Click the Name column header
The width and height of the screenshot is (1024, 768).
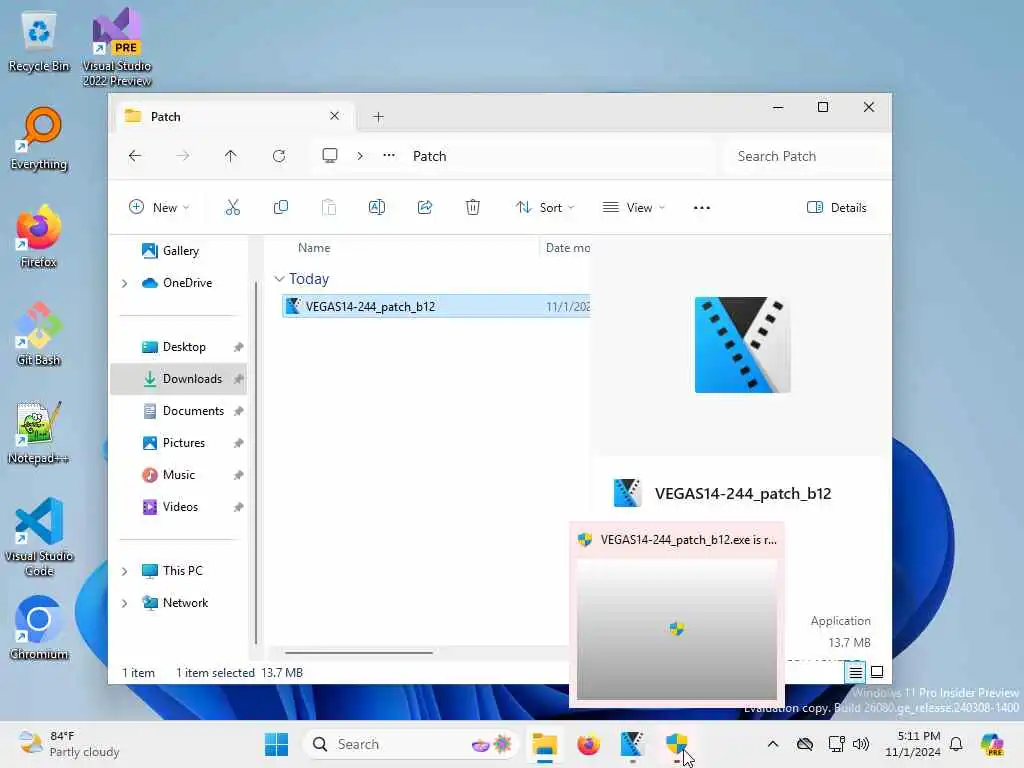coord(314,248)
